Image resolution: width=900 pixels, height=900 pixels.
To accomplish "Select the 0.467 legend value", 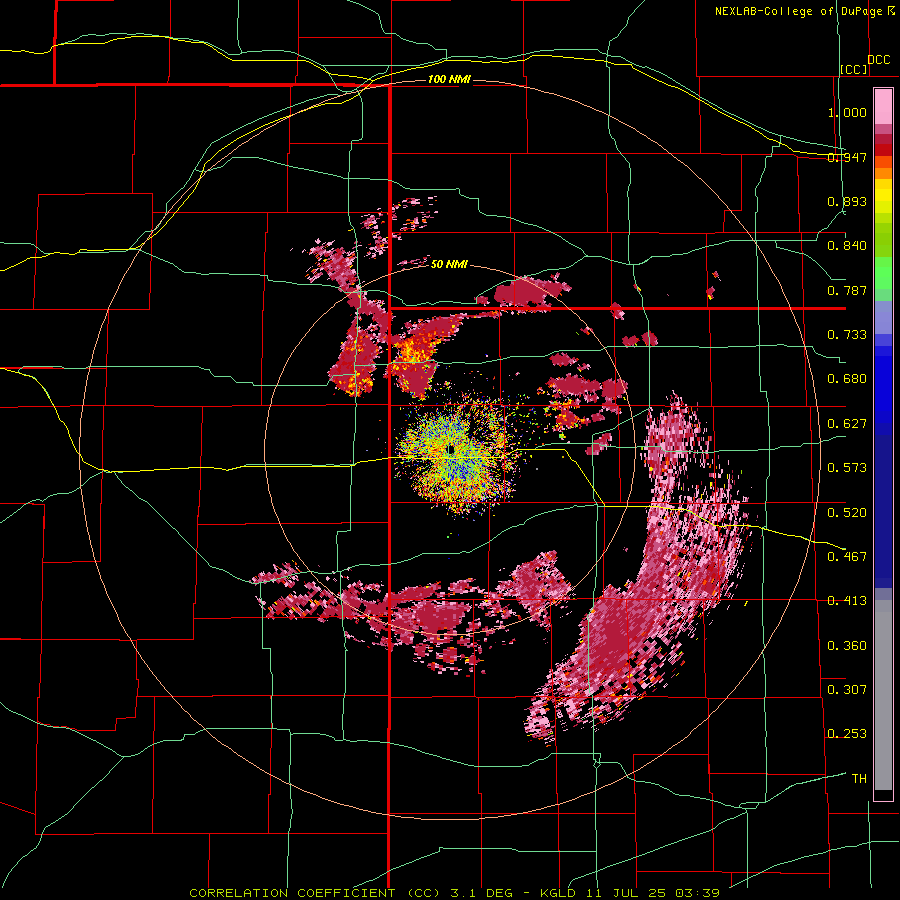I will point(847,556).
